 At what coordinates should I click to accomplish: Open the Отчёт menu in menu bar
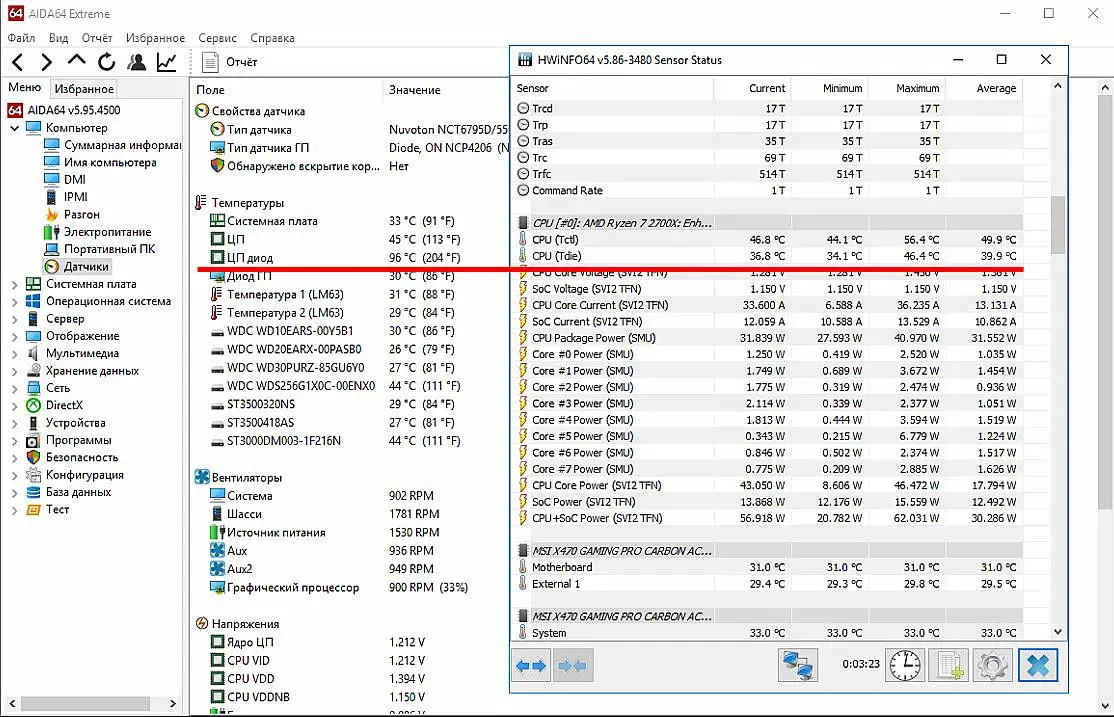[97, 38]
